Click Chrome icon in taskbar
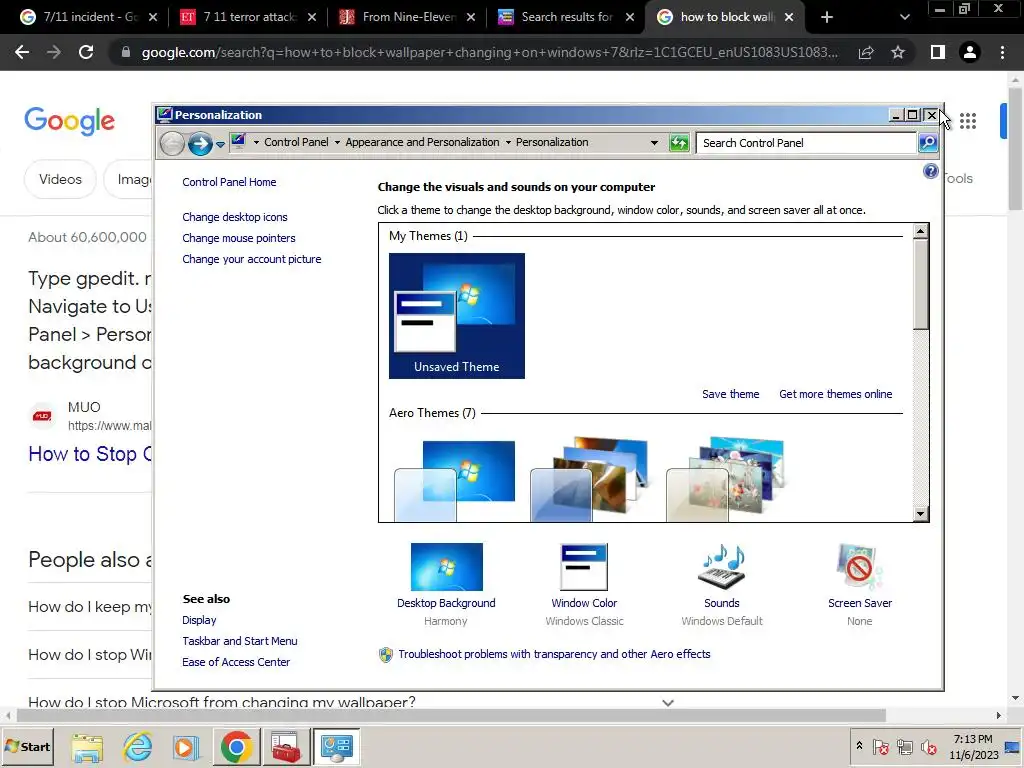This screenshot has height=768, width=1024. (236, 746)
